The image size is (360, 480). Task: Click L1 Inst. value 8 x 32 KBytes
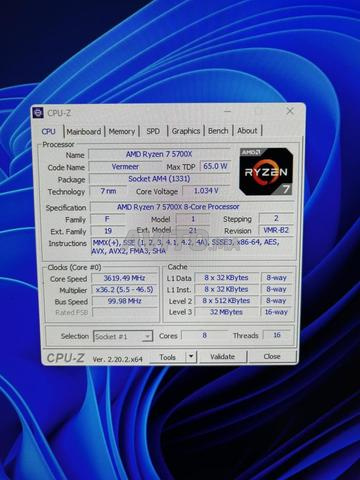[226, 289]
